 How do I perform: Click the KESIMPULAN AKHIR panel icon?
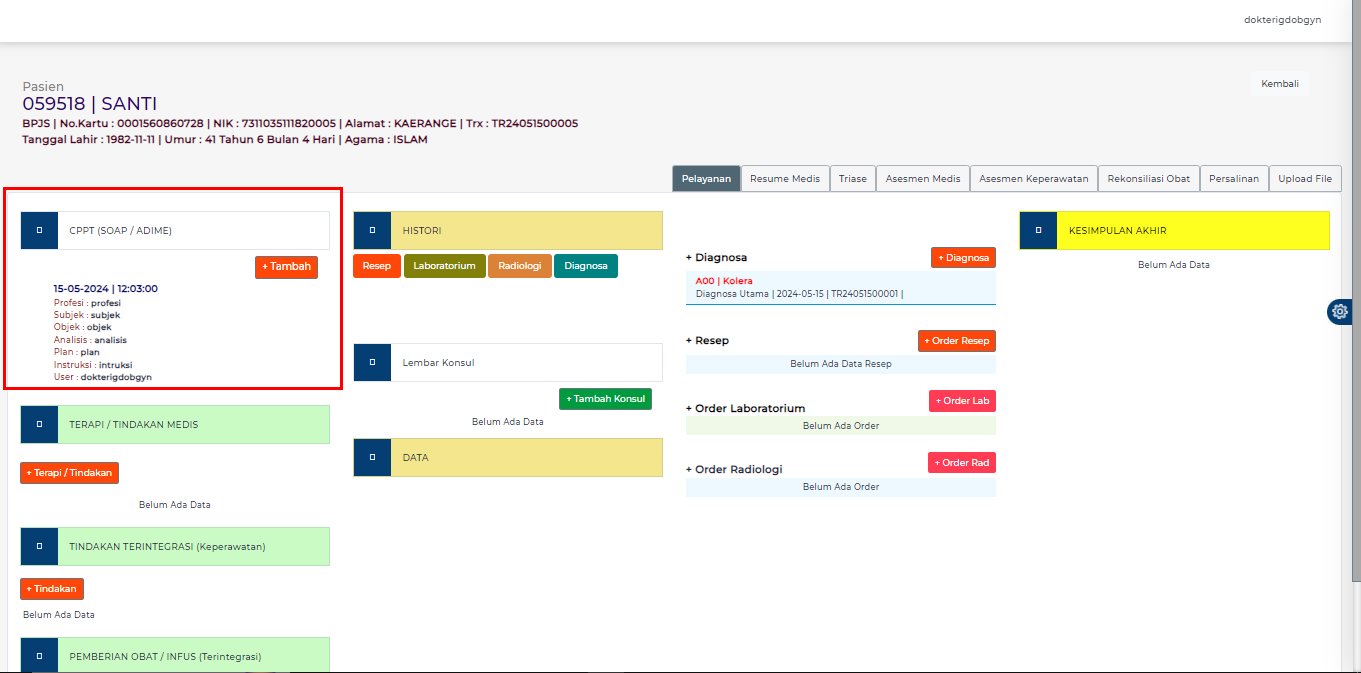click(x=1038, y=230)
